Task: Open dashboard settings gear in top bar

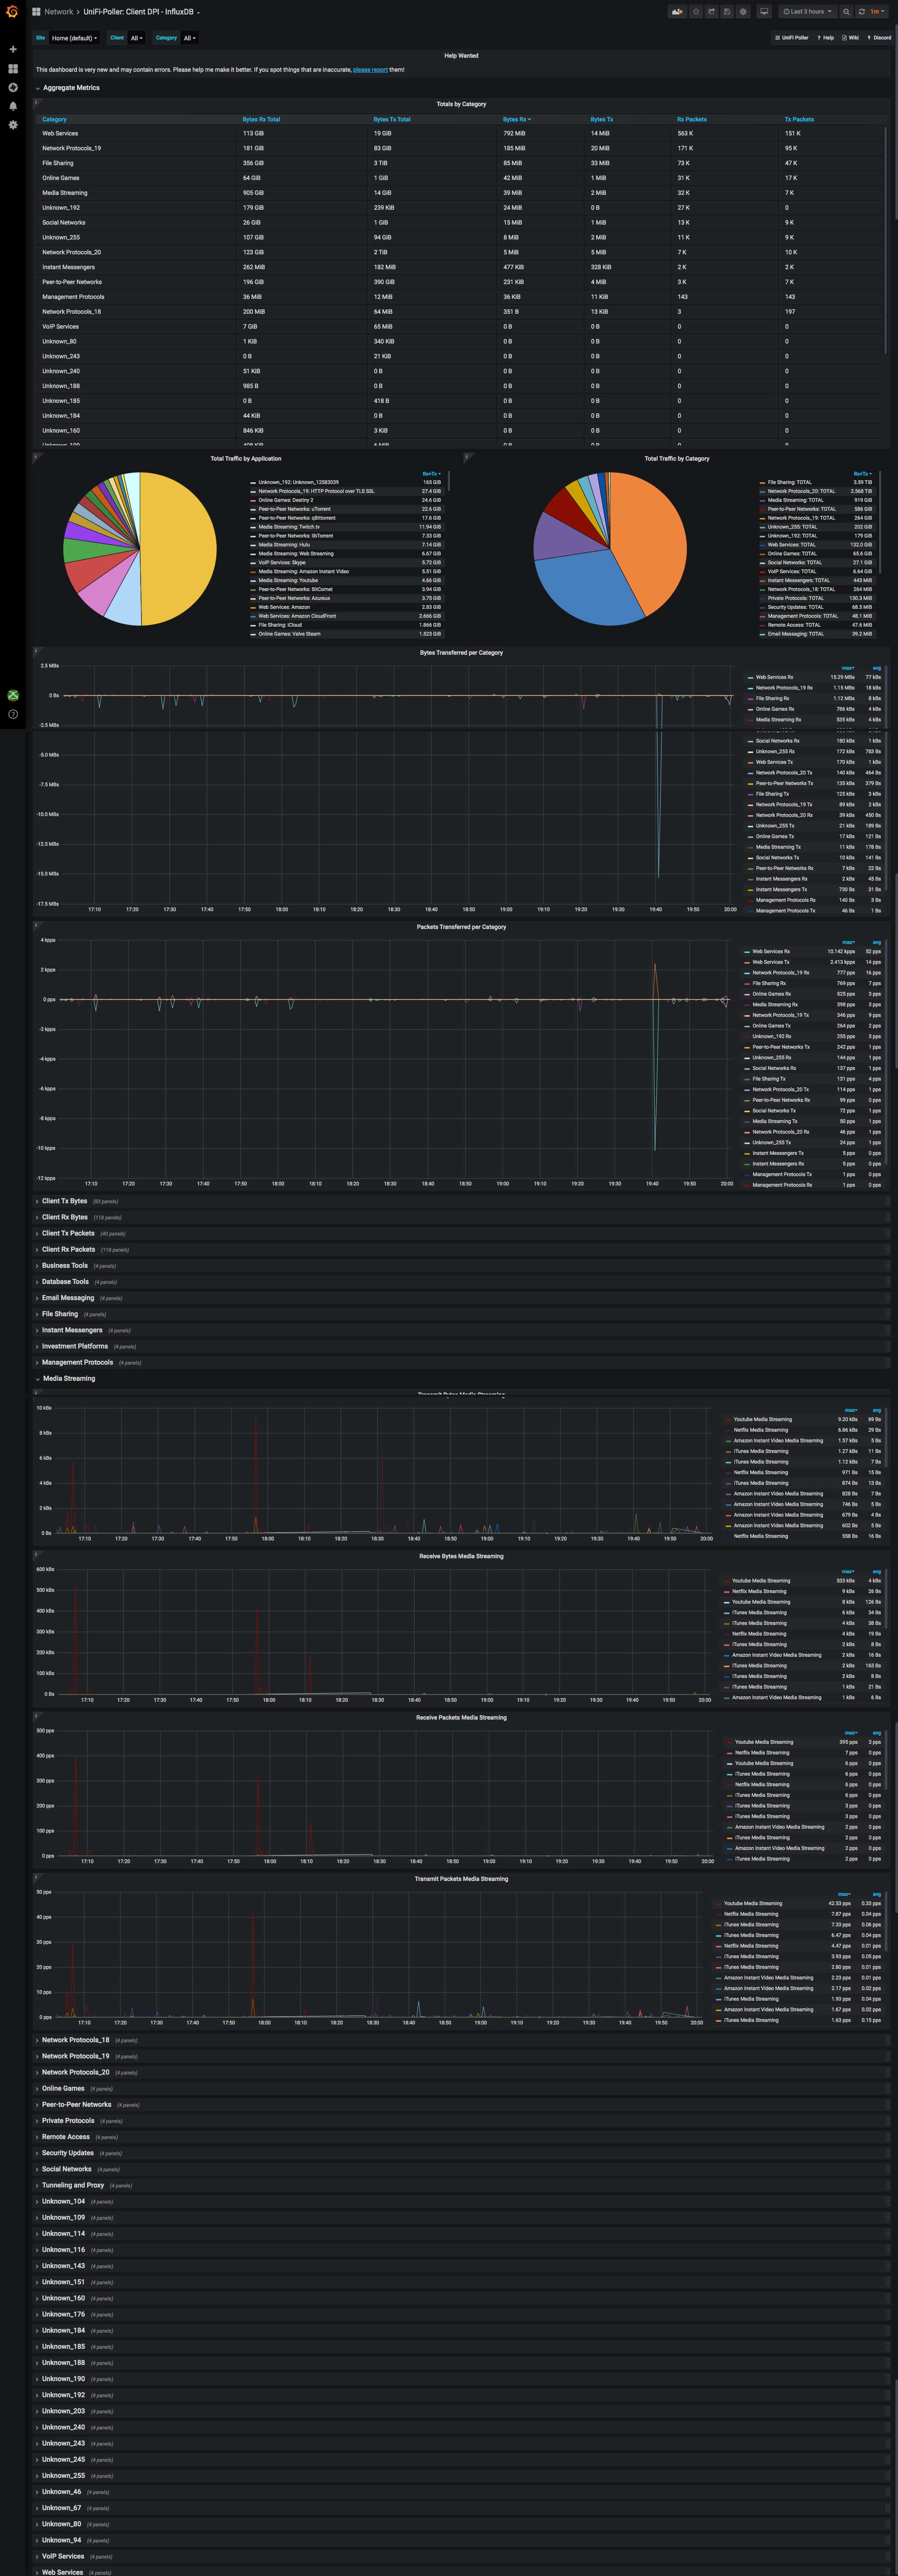Action: [x=742, y=12]
